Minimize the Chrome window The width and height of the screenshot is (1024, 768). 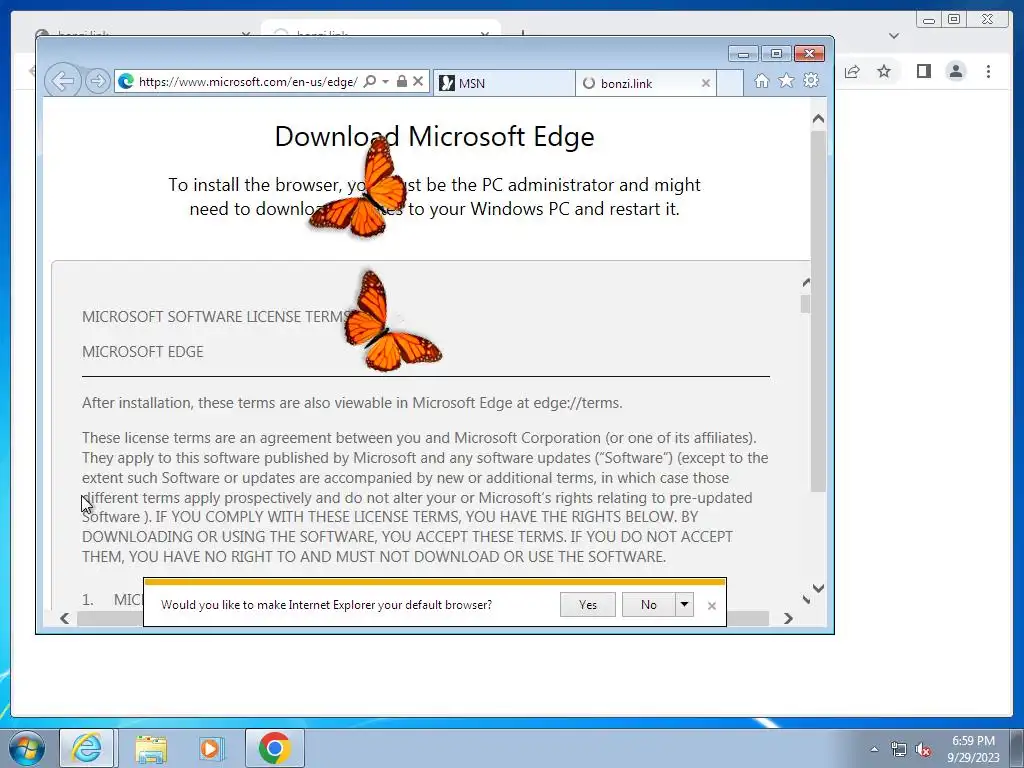pyautogui.click(x=929, y=20)
